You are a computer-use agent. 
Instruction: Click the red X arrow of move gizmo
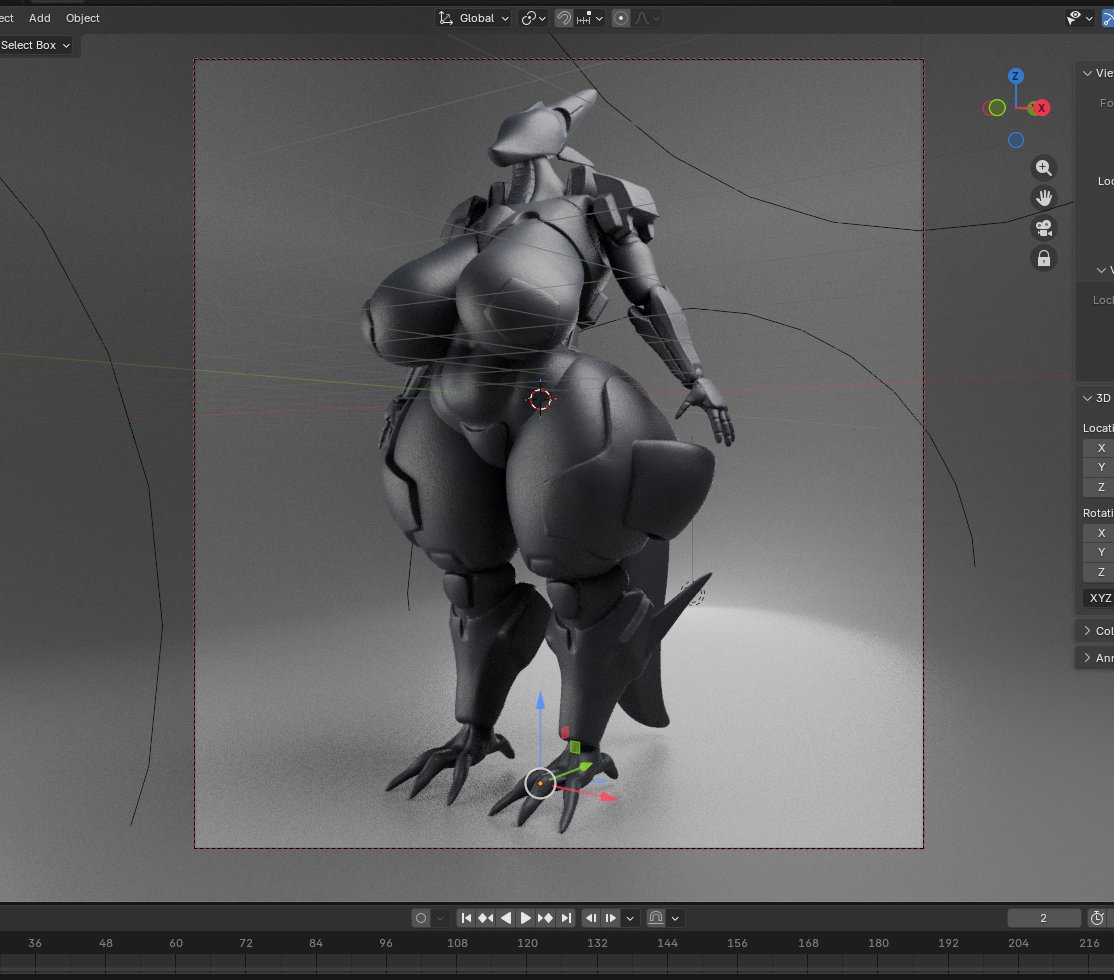tap(610, 797)
